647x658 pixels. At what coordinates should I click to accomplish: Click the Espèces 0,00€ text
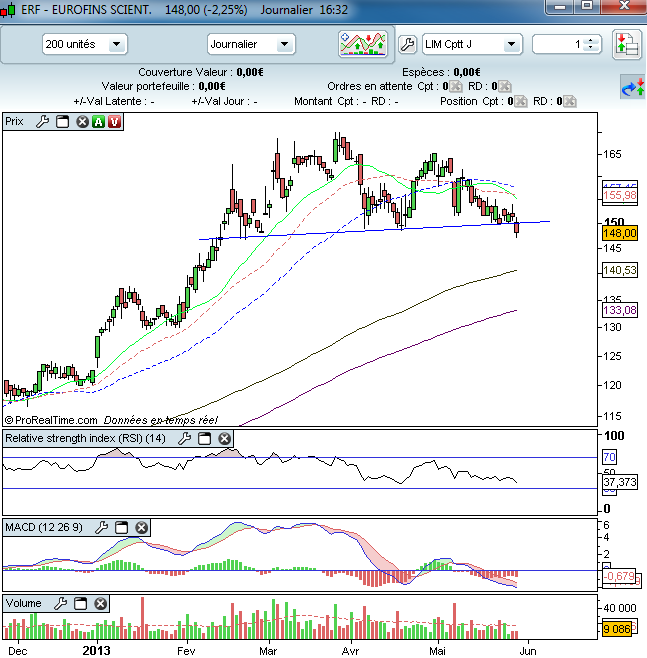(x=441, y=72)
